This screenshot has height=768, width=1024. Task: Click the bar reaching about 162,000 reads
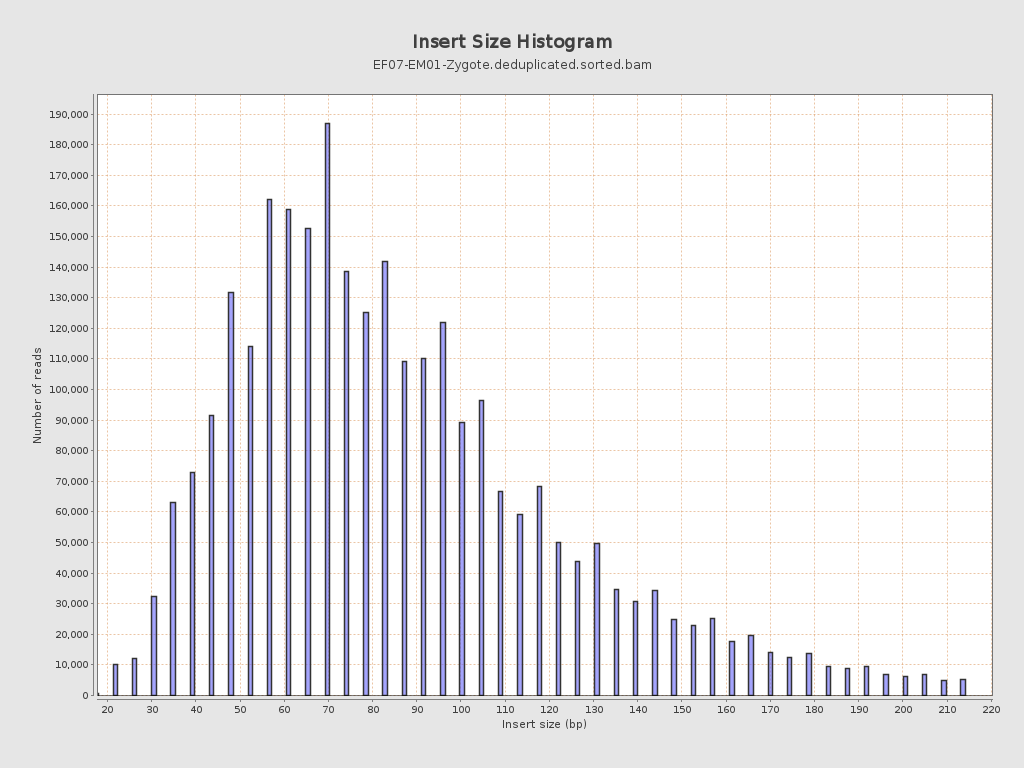[x=270, y=447]
